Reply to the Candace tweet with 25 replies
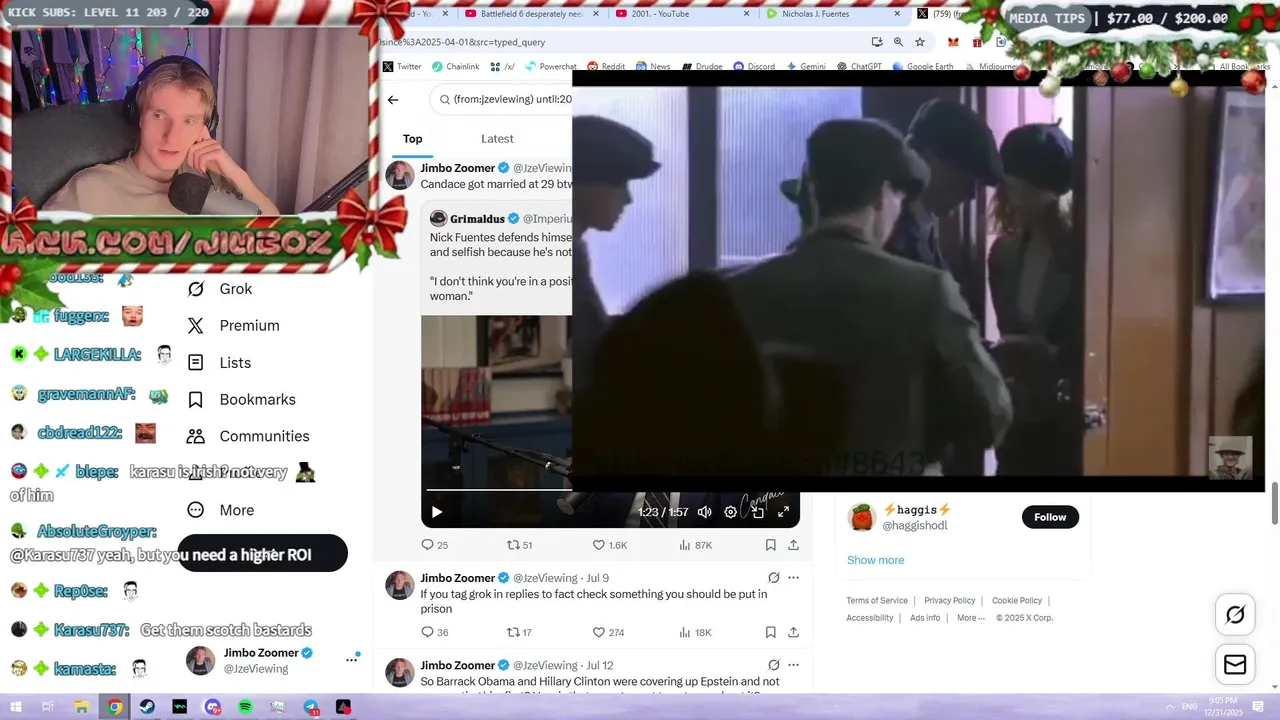 click(x=434, y=545)
